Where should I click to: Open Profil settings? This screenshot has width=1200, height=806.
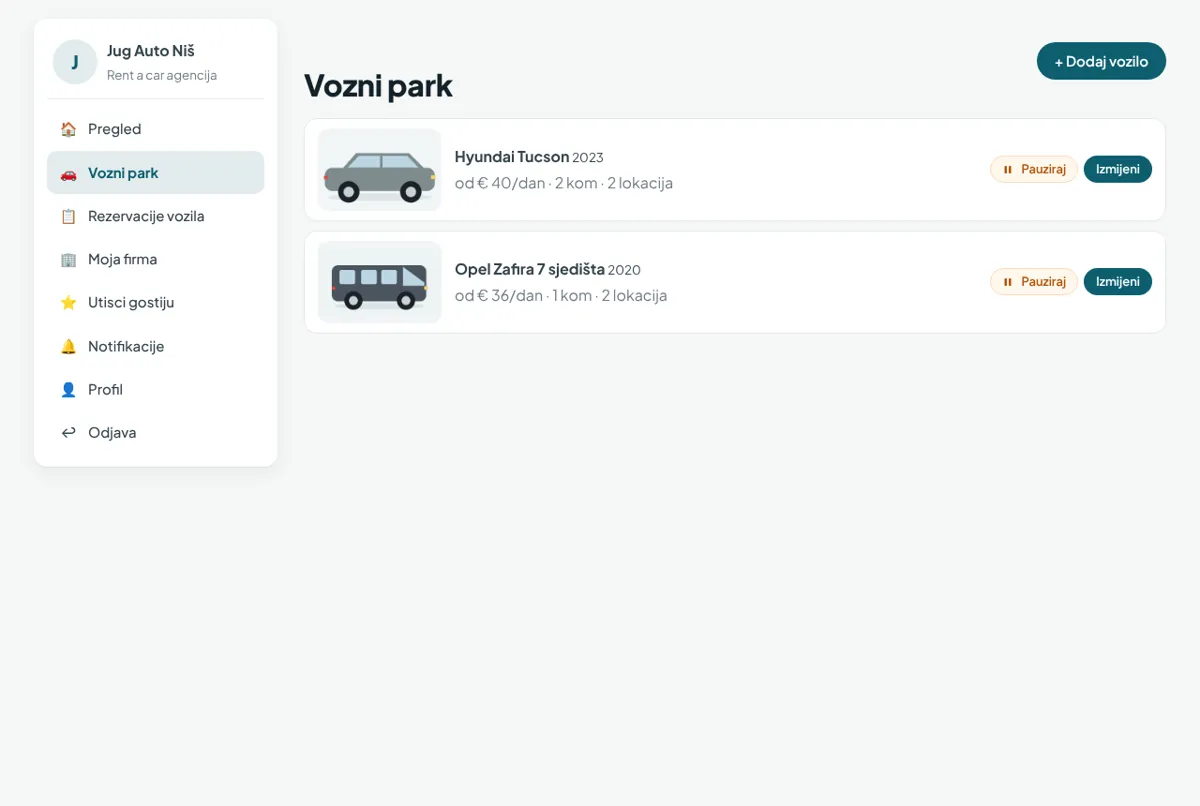(x=155, y=389)
